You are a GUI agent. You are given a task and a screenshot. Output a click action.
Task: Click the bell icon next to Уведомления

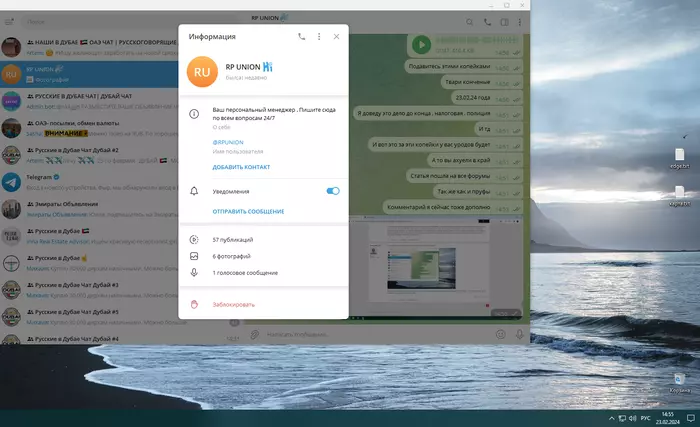pyautogui.click(x=194, y=191)
